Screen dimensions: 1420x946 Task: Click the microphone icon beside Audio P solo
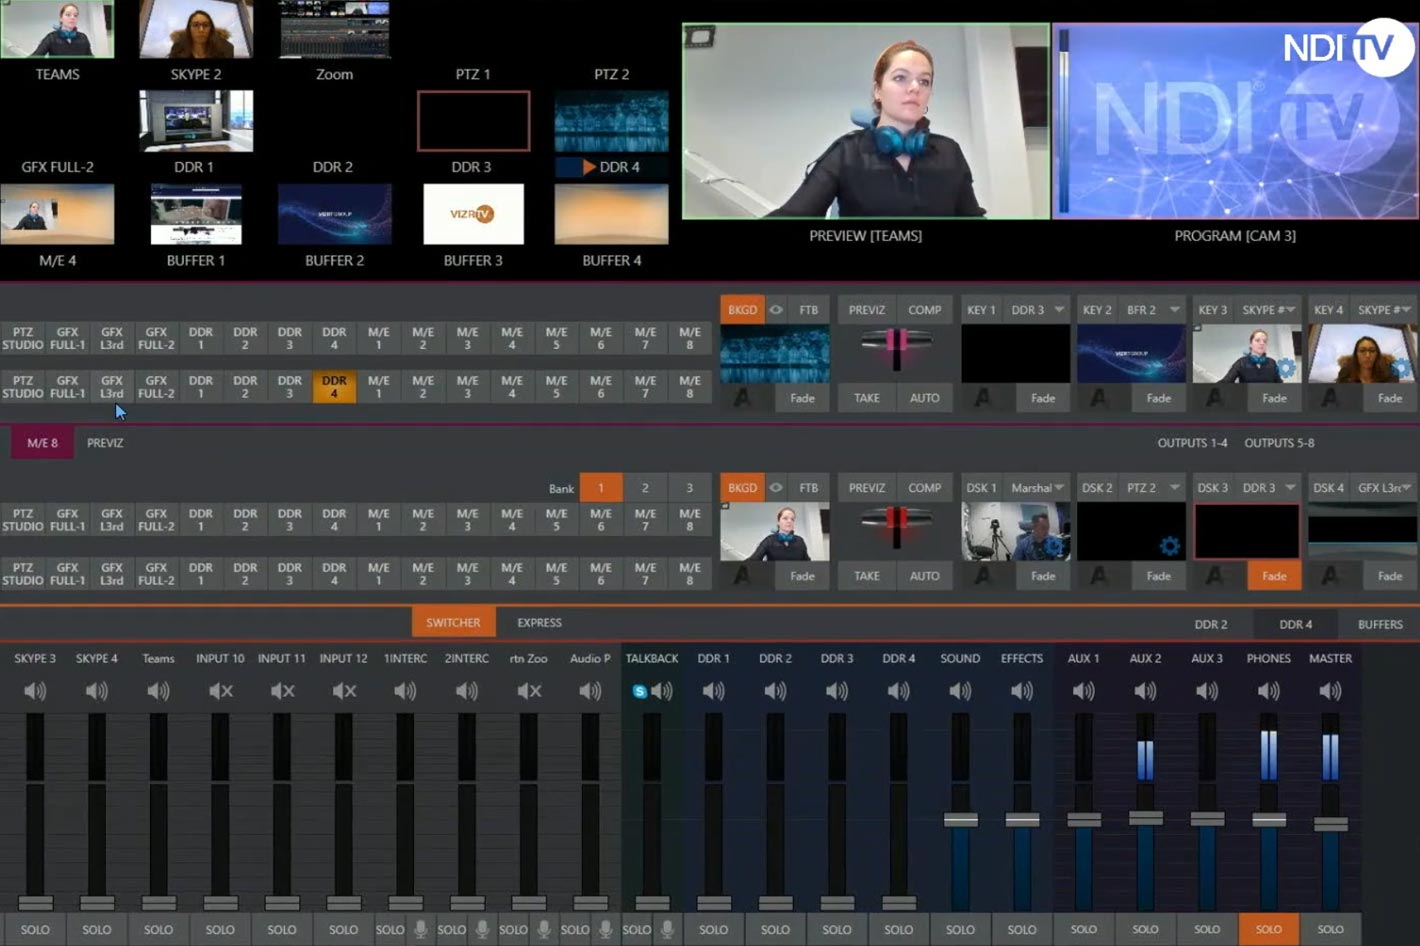[x=605, y=929]
